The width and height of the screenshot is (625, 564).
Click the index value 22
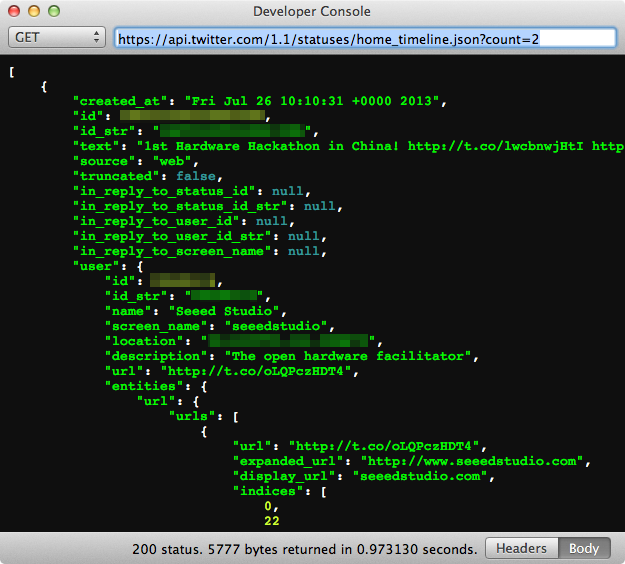pos(272,521)
